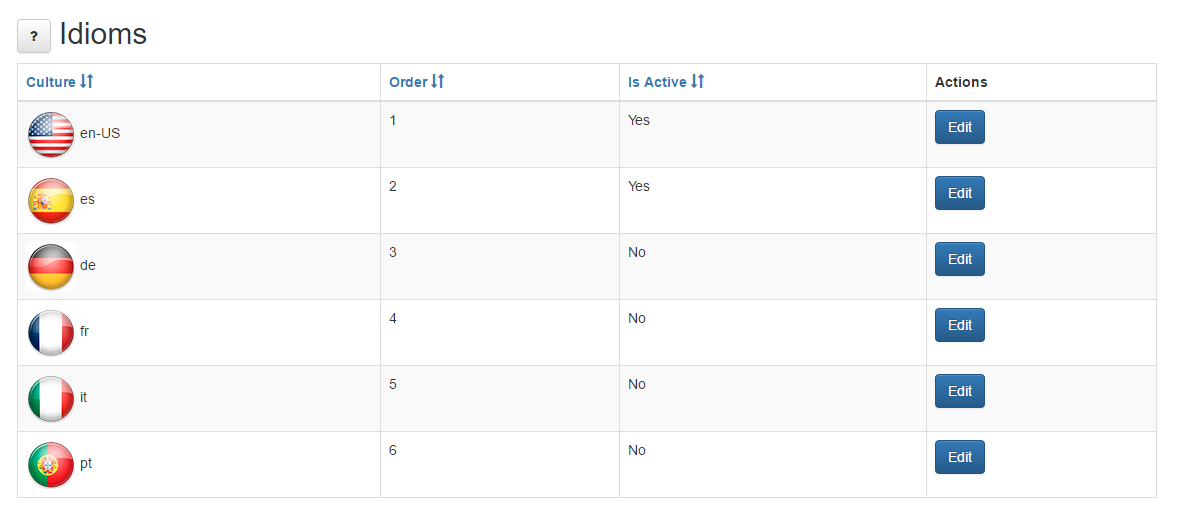Click the France flag icon
The width and height of the screenshot is (1177, 519).
click(x=51, y=333)
